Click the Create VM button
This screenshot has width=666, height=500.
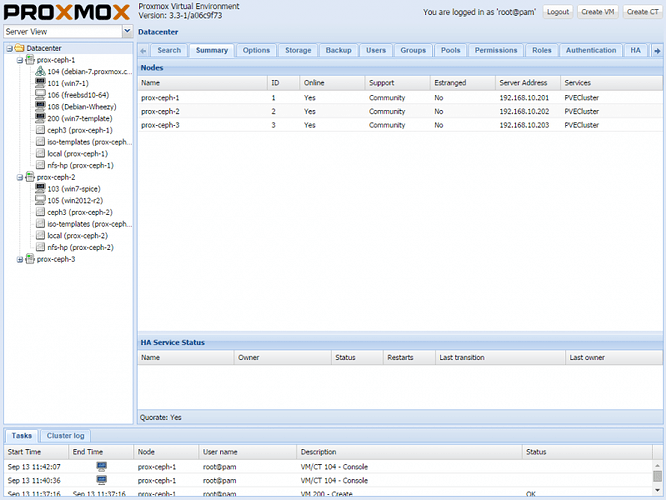pyautogui.click(x=598, y=12)
